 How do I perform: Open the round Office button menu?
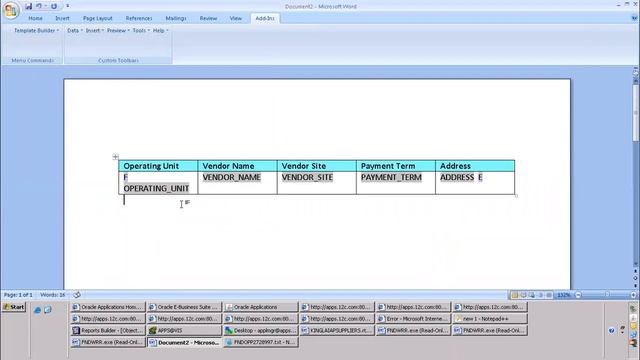11,10
